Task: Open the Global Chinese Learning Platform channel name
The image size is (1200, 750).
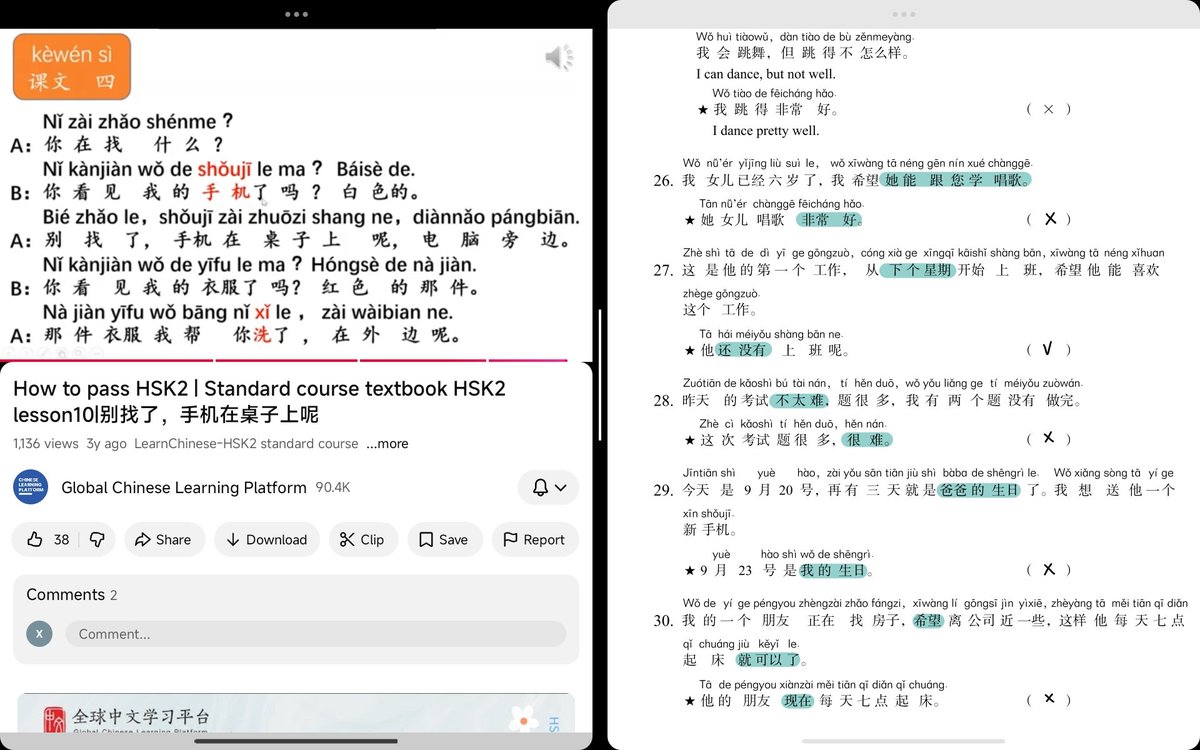Action: [x=184, y=488]
